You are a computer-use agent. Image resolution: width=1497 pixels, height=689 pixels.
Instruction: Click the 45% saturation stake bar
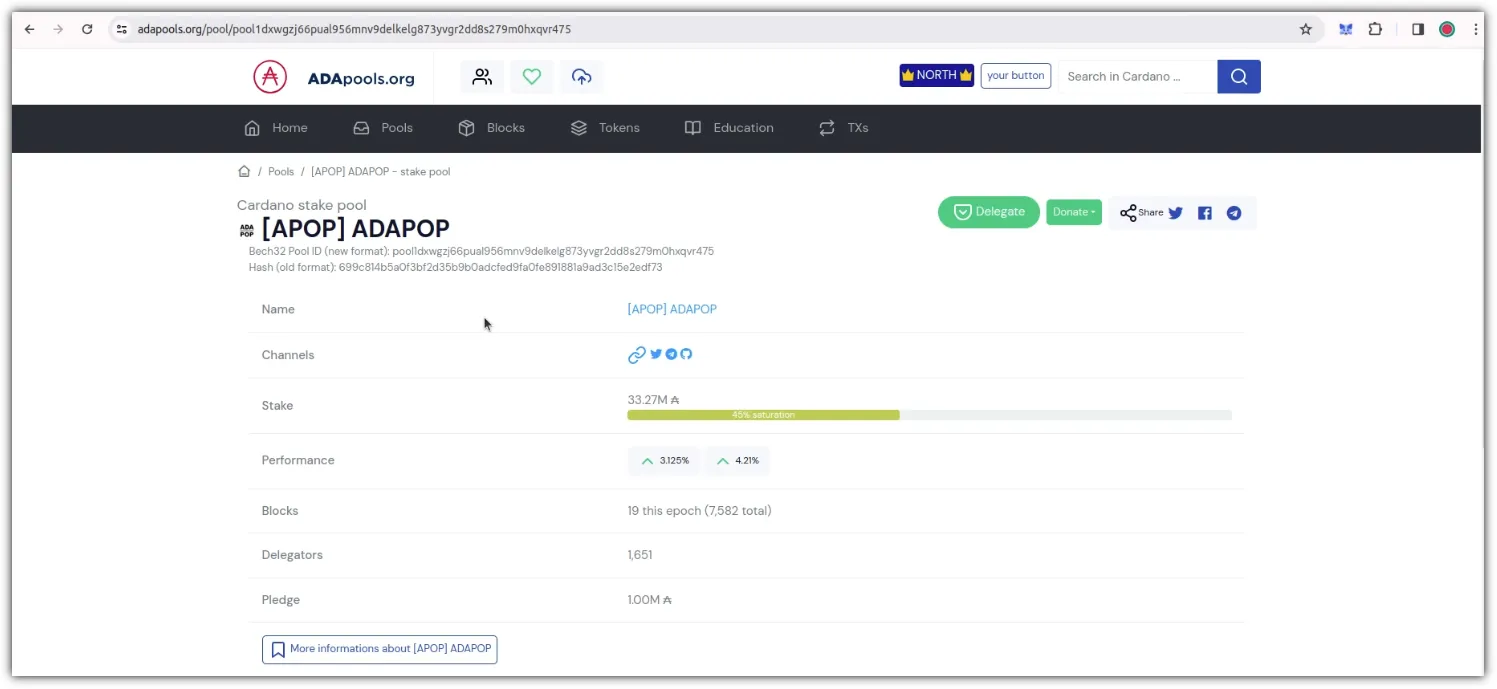point(929,415)
